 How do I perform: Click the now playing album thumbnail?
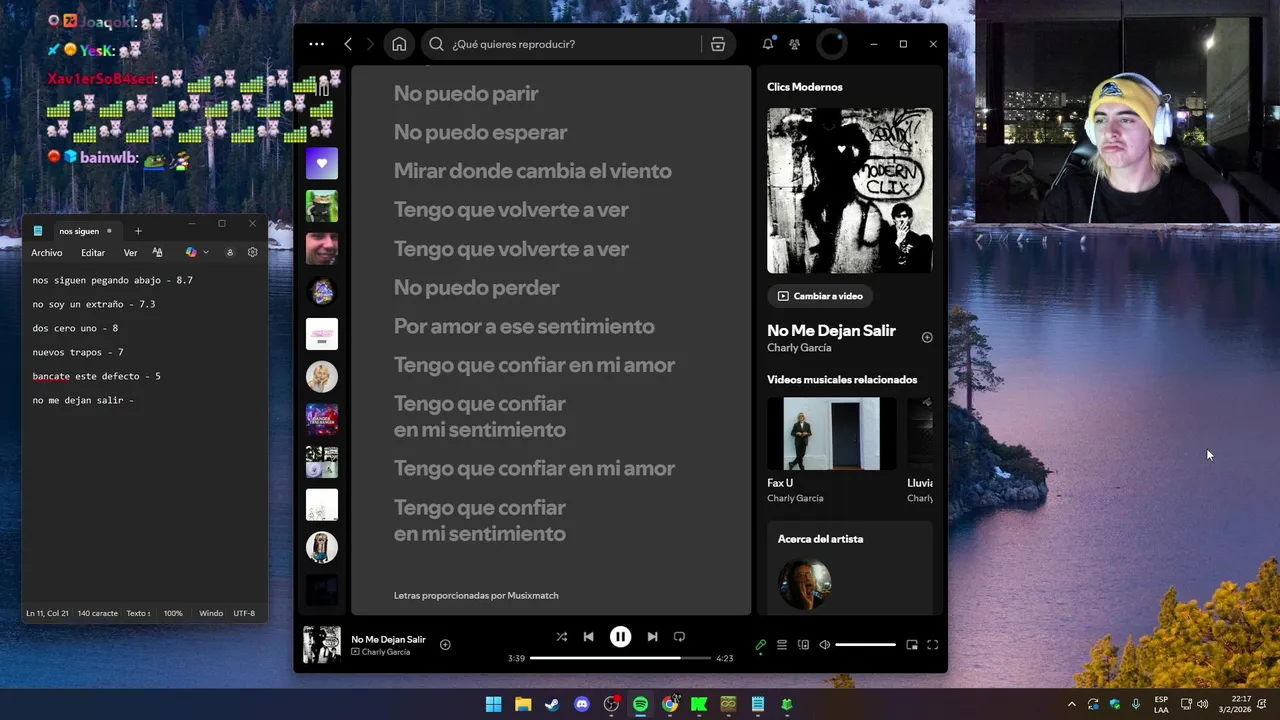coord(322,645)
